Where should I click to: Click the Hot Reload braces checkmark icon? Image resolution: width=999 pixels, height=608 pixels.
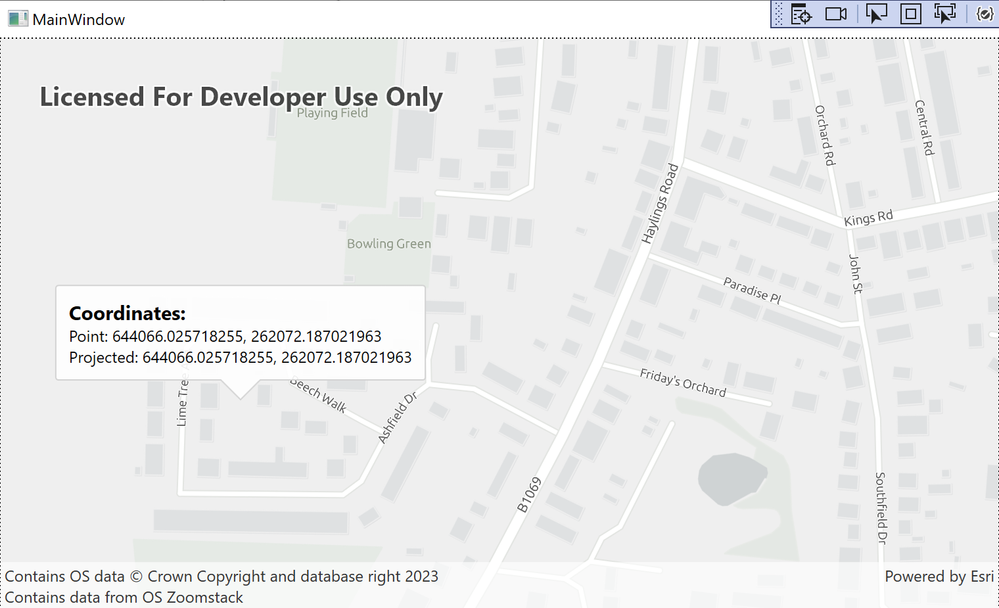(x=985, y=14)
